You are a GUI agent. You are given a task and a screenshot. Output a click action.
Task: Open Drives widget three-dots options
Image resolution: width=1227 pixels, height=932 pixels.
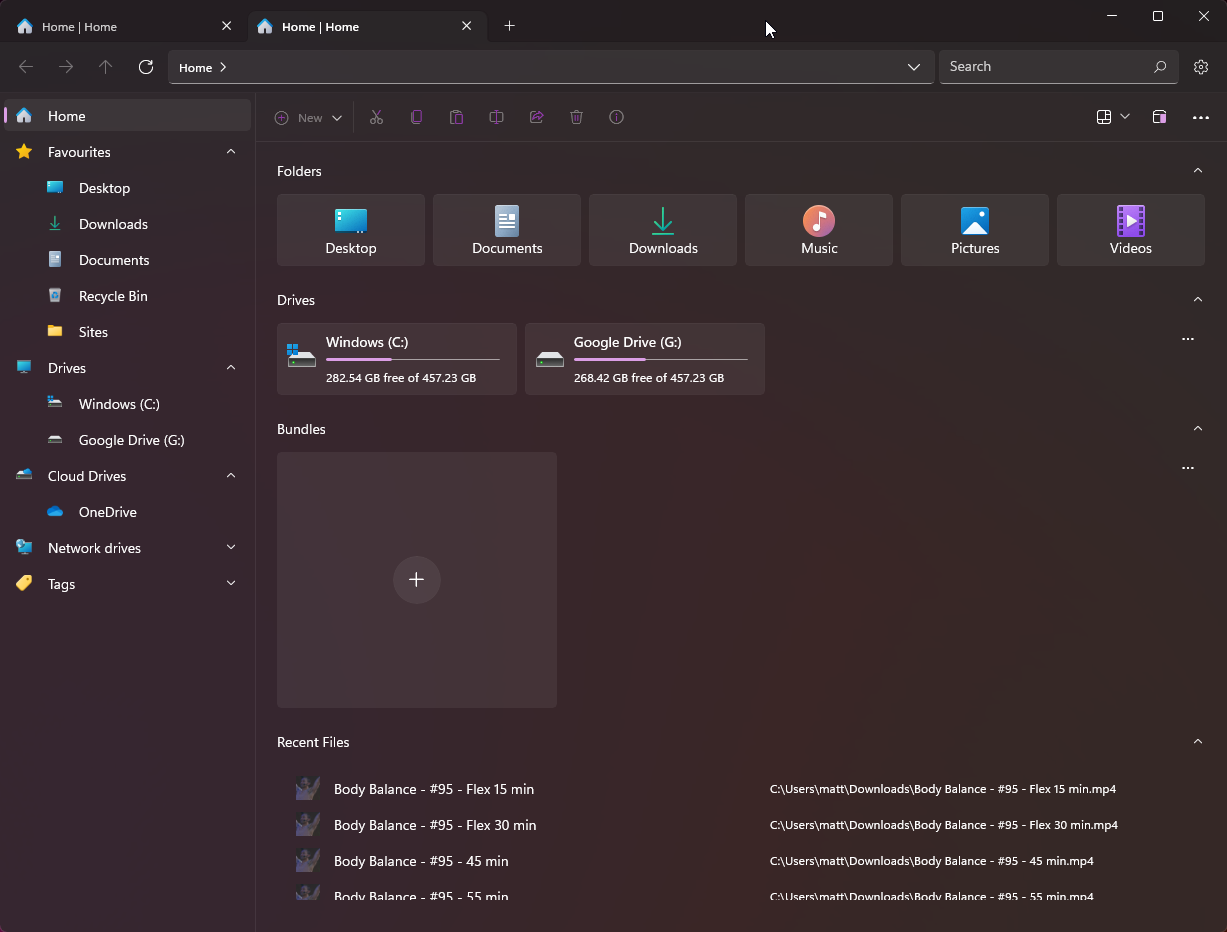pos(1188,339)
